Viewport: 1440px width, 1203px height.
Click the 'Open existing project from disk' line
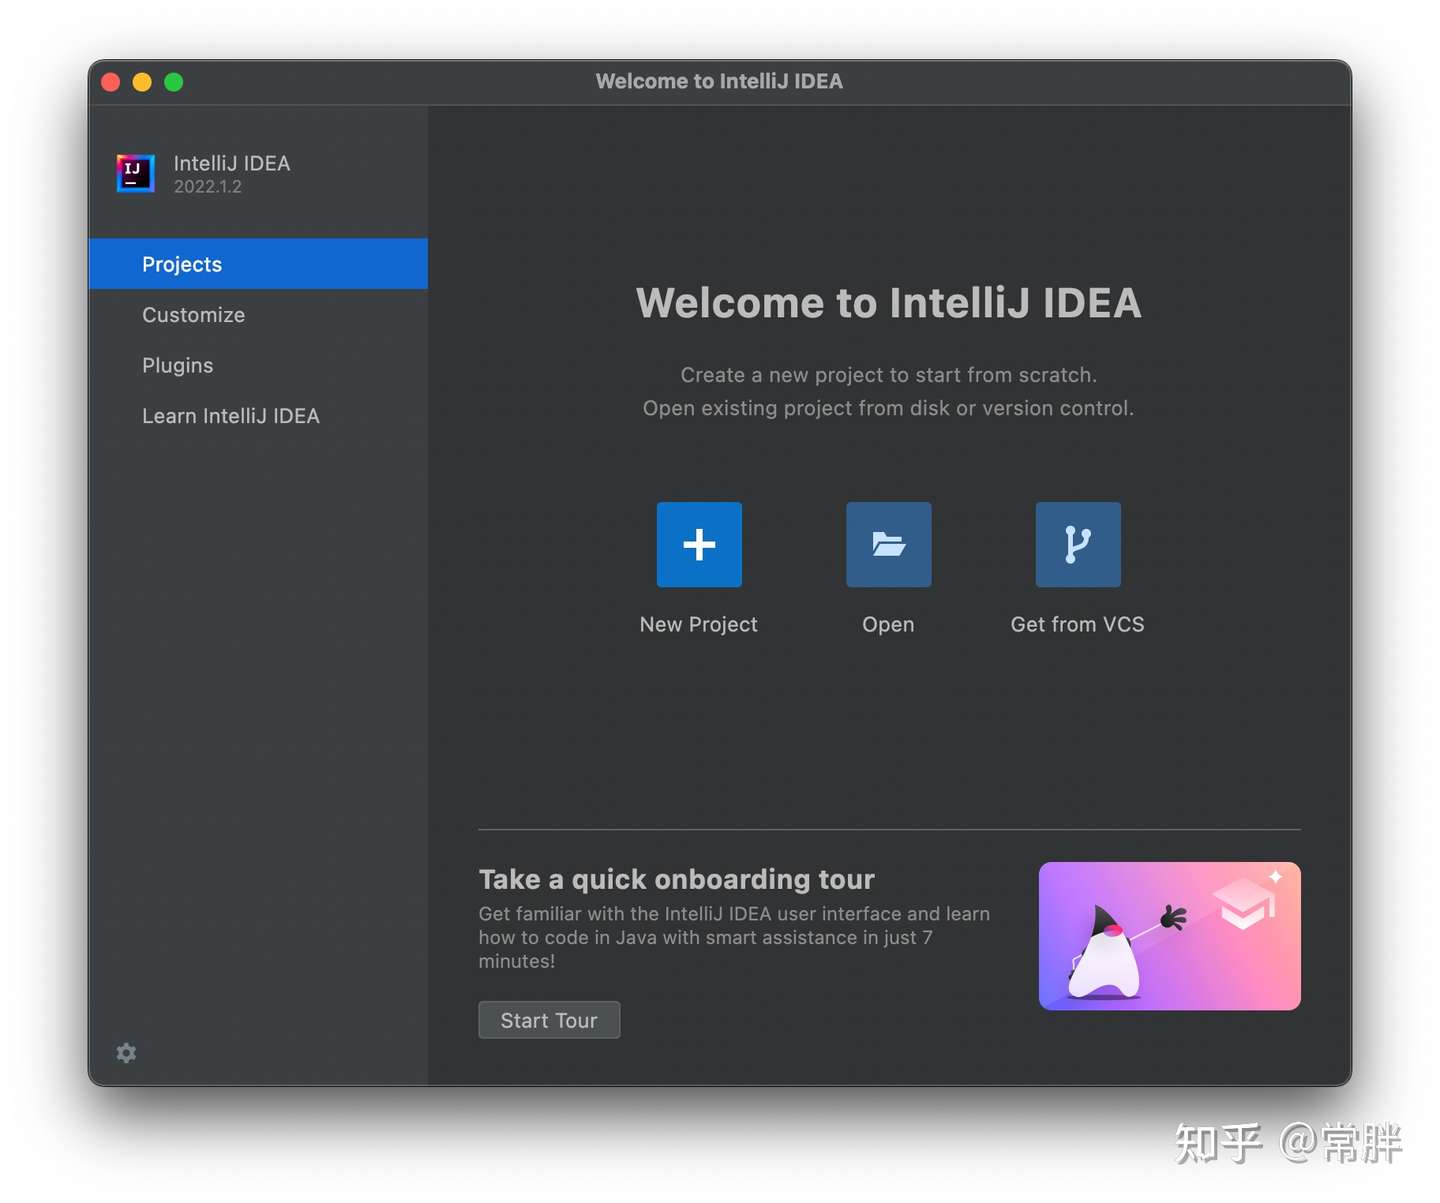(889, 408)
